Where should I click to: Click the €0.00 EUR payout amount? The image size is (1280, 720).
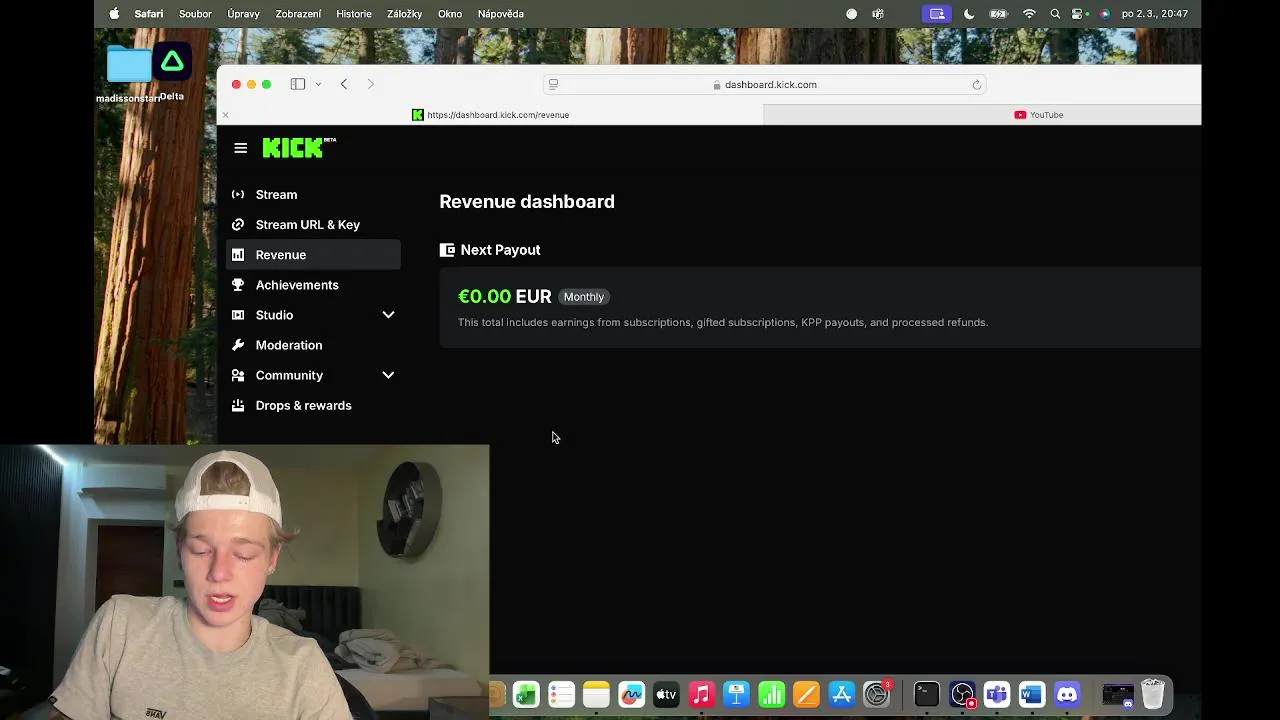(x=504, y=296)
